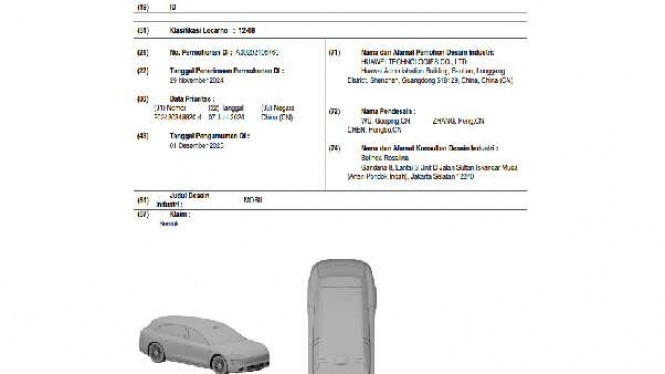Click the 'Tanggal Pengumuman DI' label
The width and height of the screenshot is (665, 374).
coord(210,136)
